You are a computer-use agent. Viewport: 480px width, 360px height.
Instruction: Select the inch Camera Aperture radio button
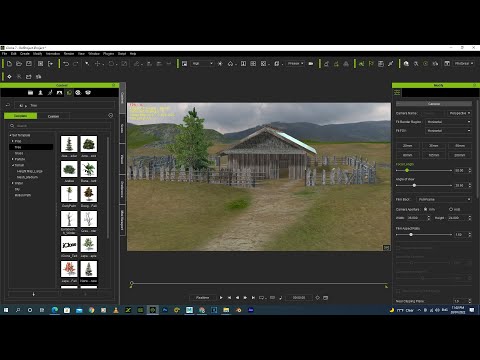coord(451,209)
